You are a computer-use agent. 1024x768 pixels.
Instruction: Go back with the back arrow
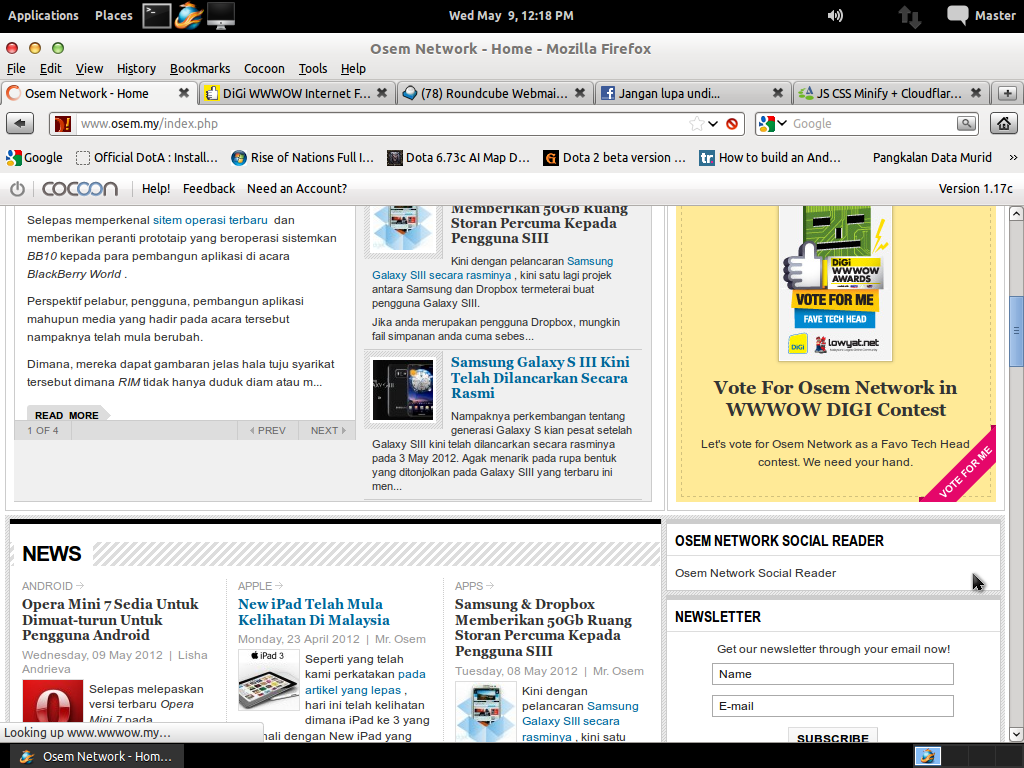(x=20, y=123)
